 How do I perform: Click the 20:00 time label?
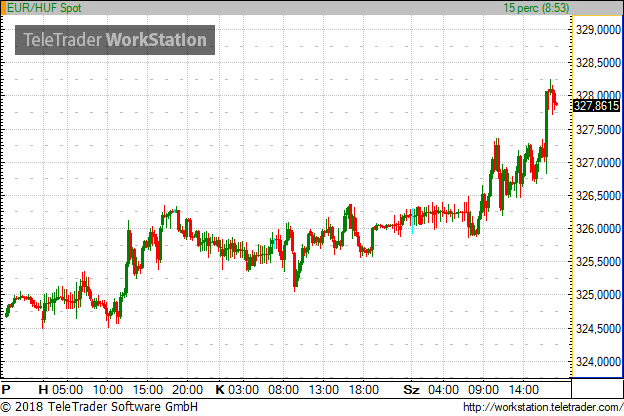pyautogui.click(x=187, y=389)
